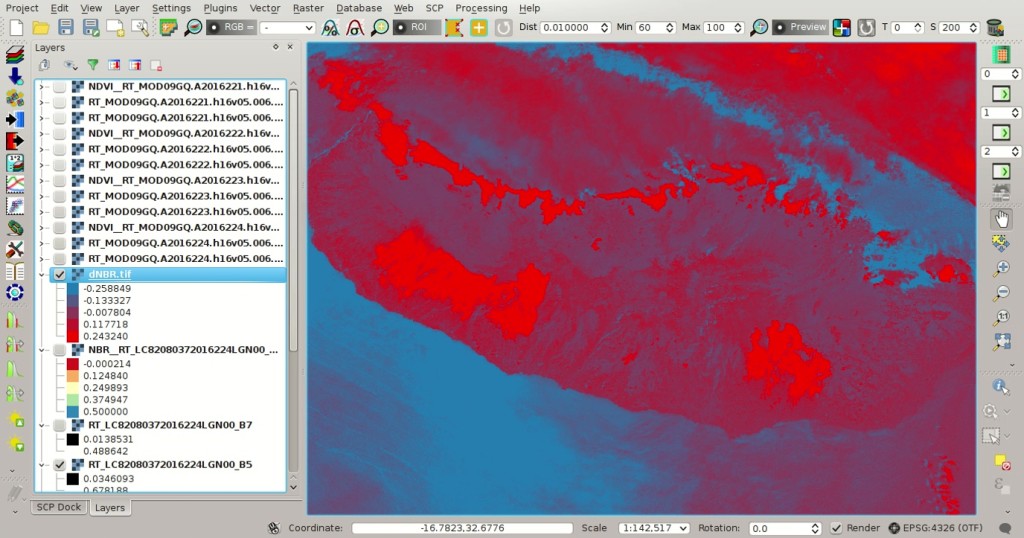
Task: Click the Max value spin box
Action: pos(724,27)
